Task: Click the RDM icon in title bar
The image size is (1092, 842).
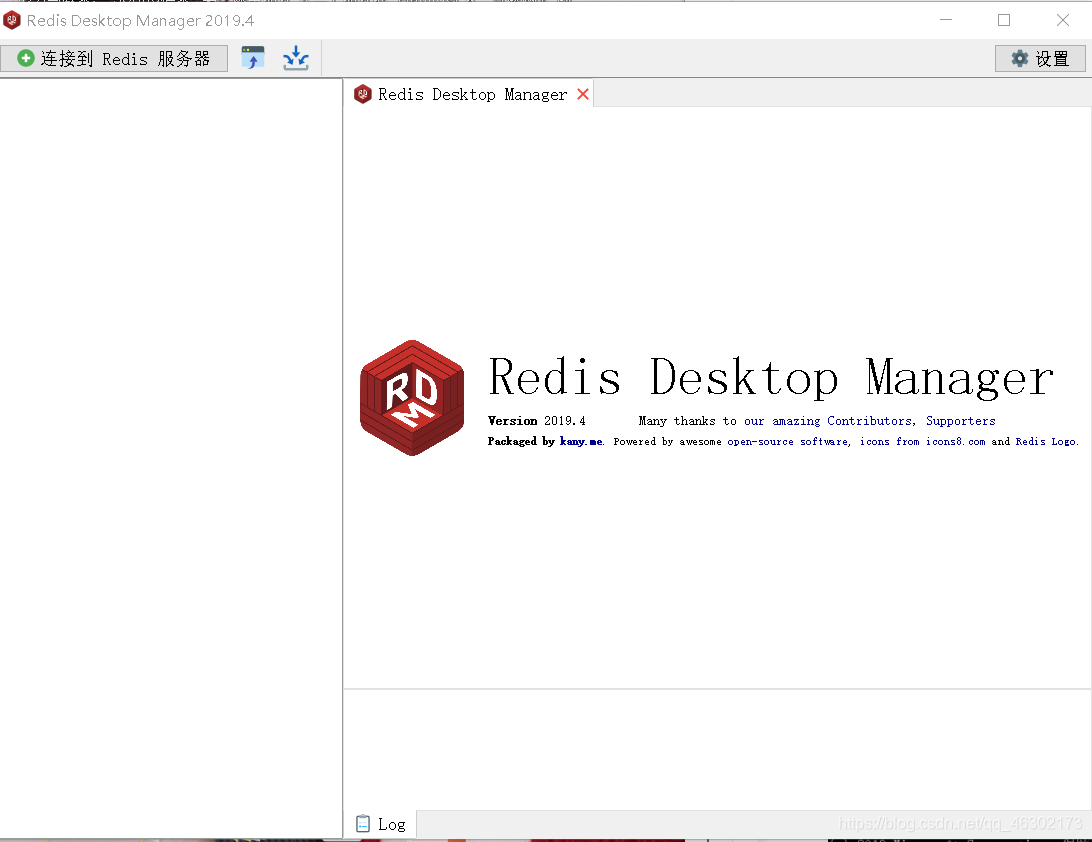Action: pyautogui.click(x=12, y=20)
